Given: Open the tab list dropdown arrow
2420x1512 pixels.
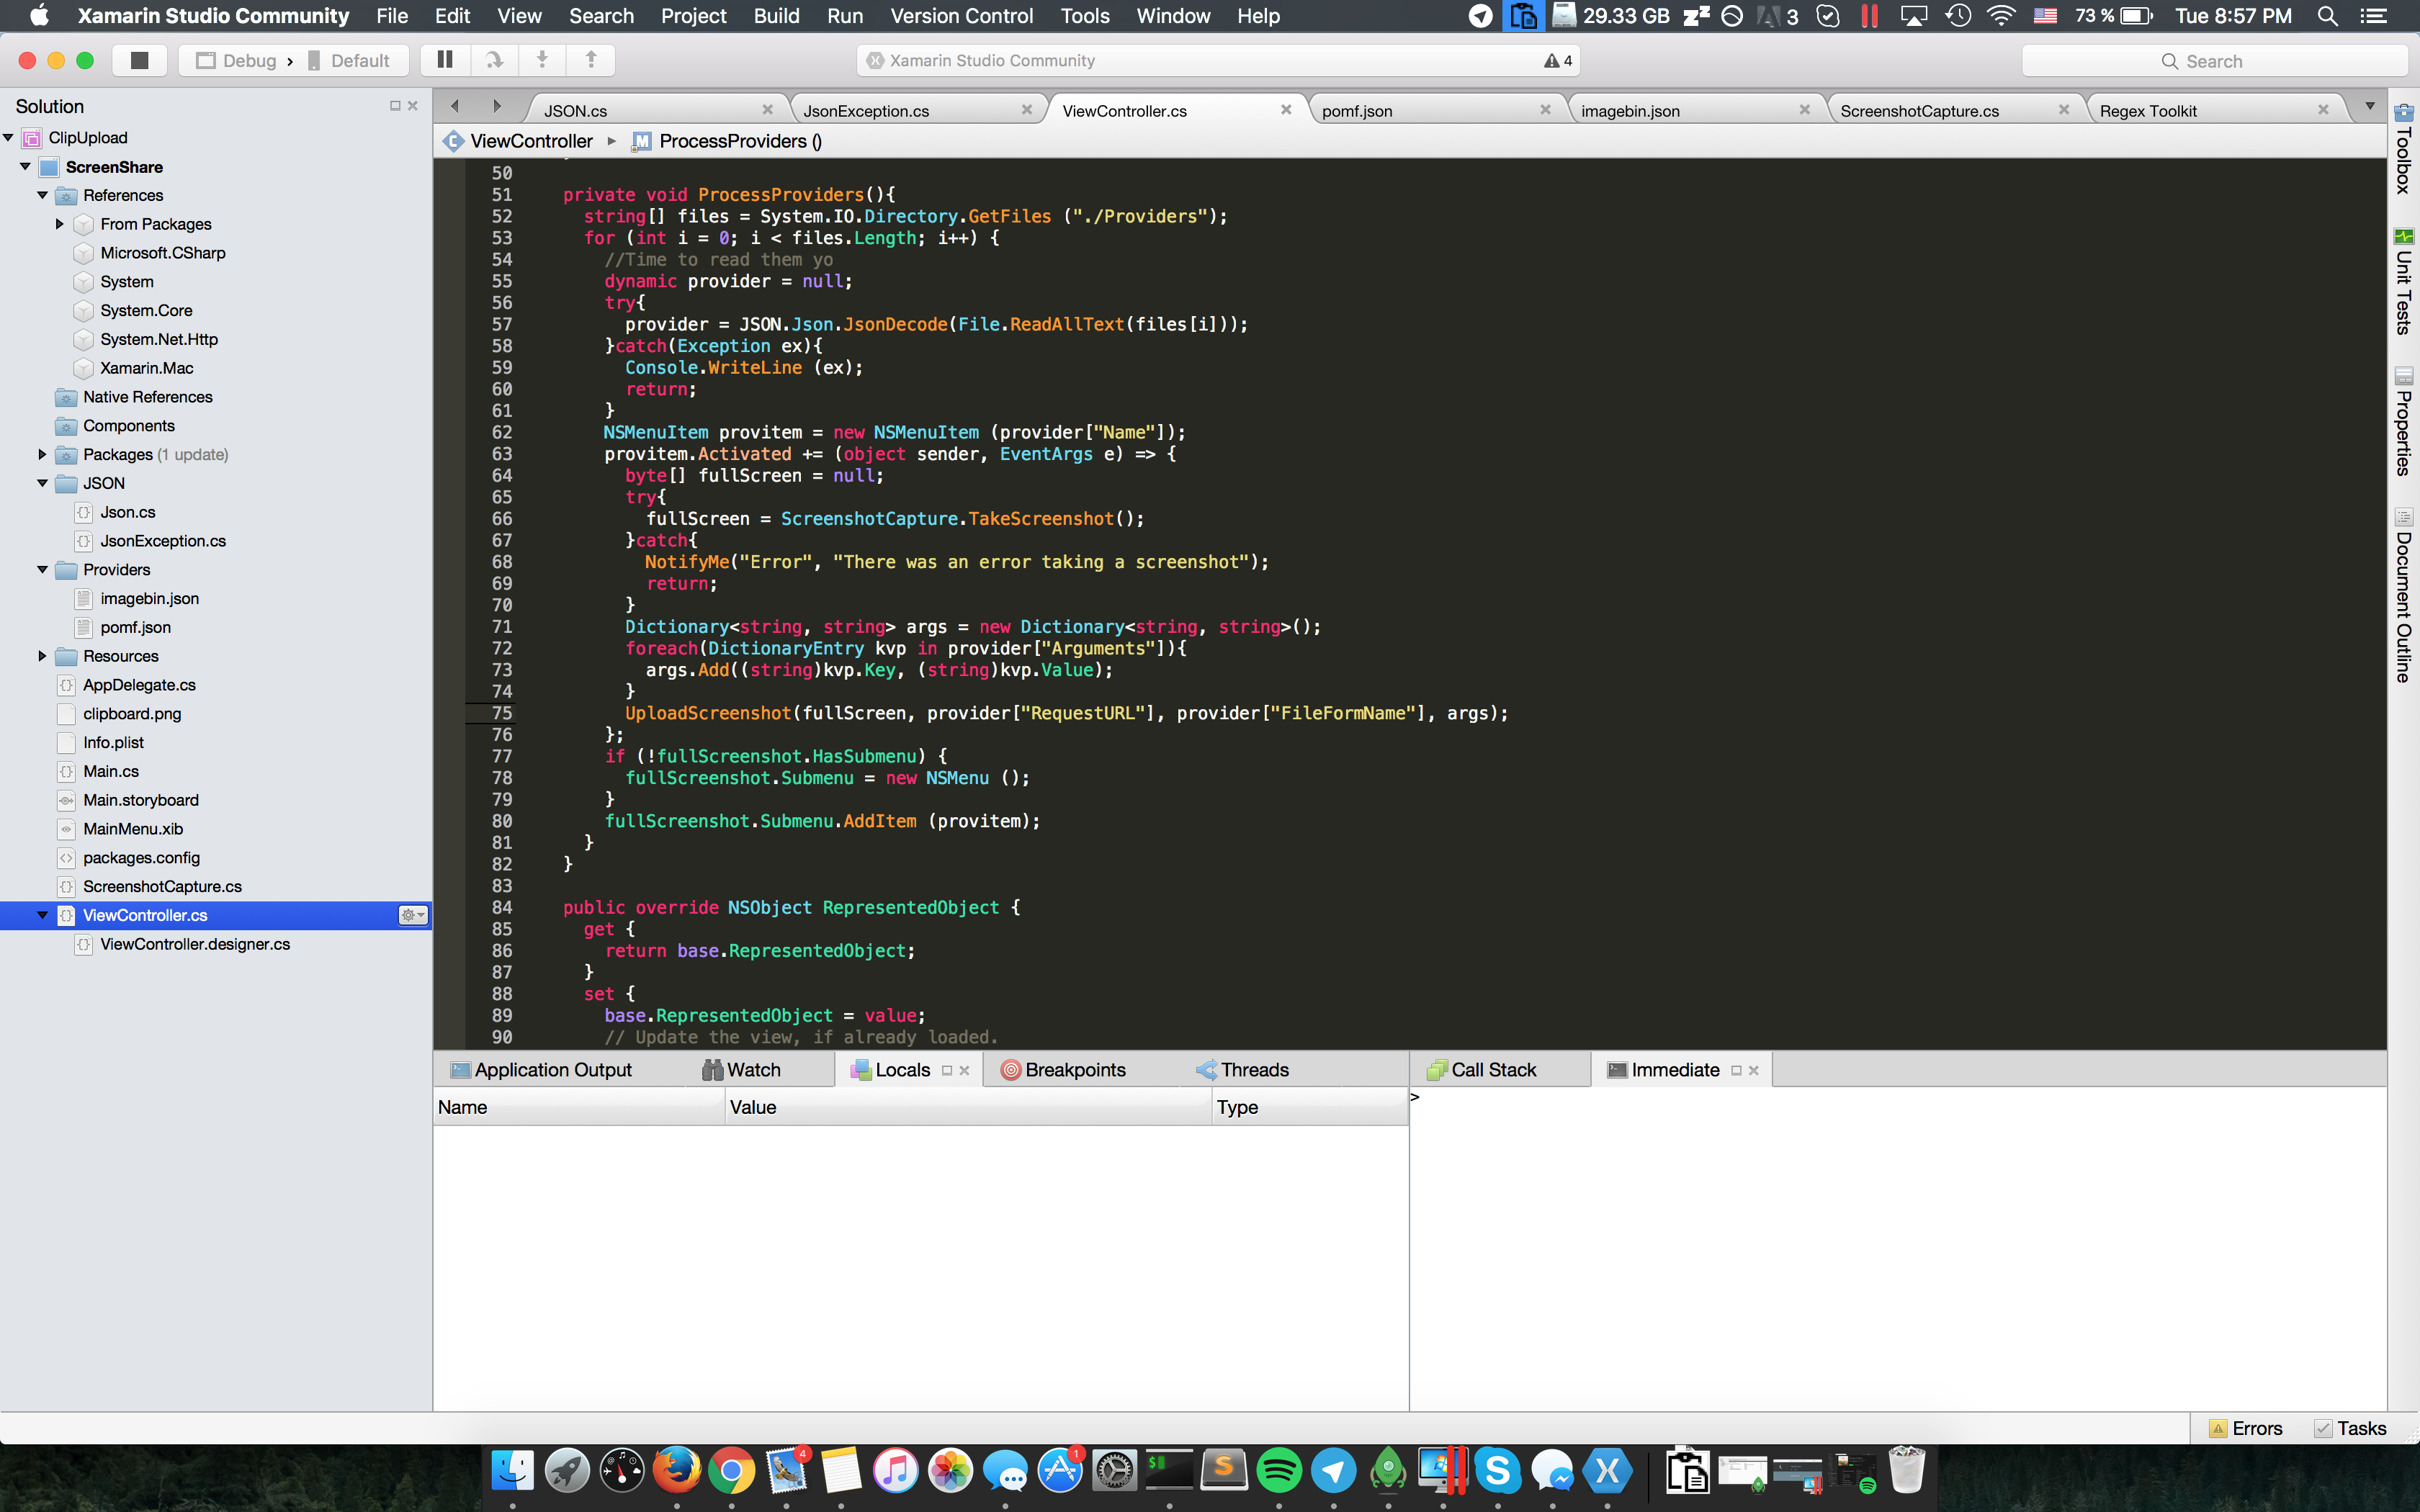Looking at the screenshot, I should tap(2369, 106).
